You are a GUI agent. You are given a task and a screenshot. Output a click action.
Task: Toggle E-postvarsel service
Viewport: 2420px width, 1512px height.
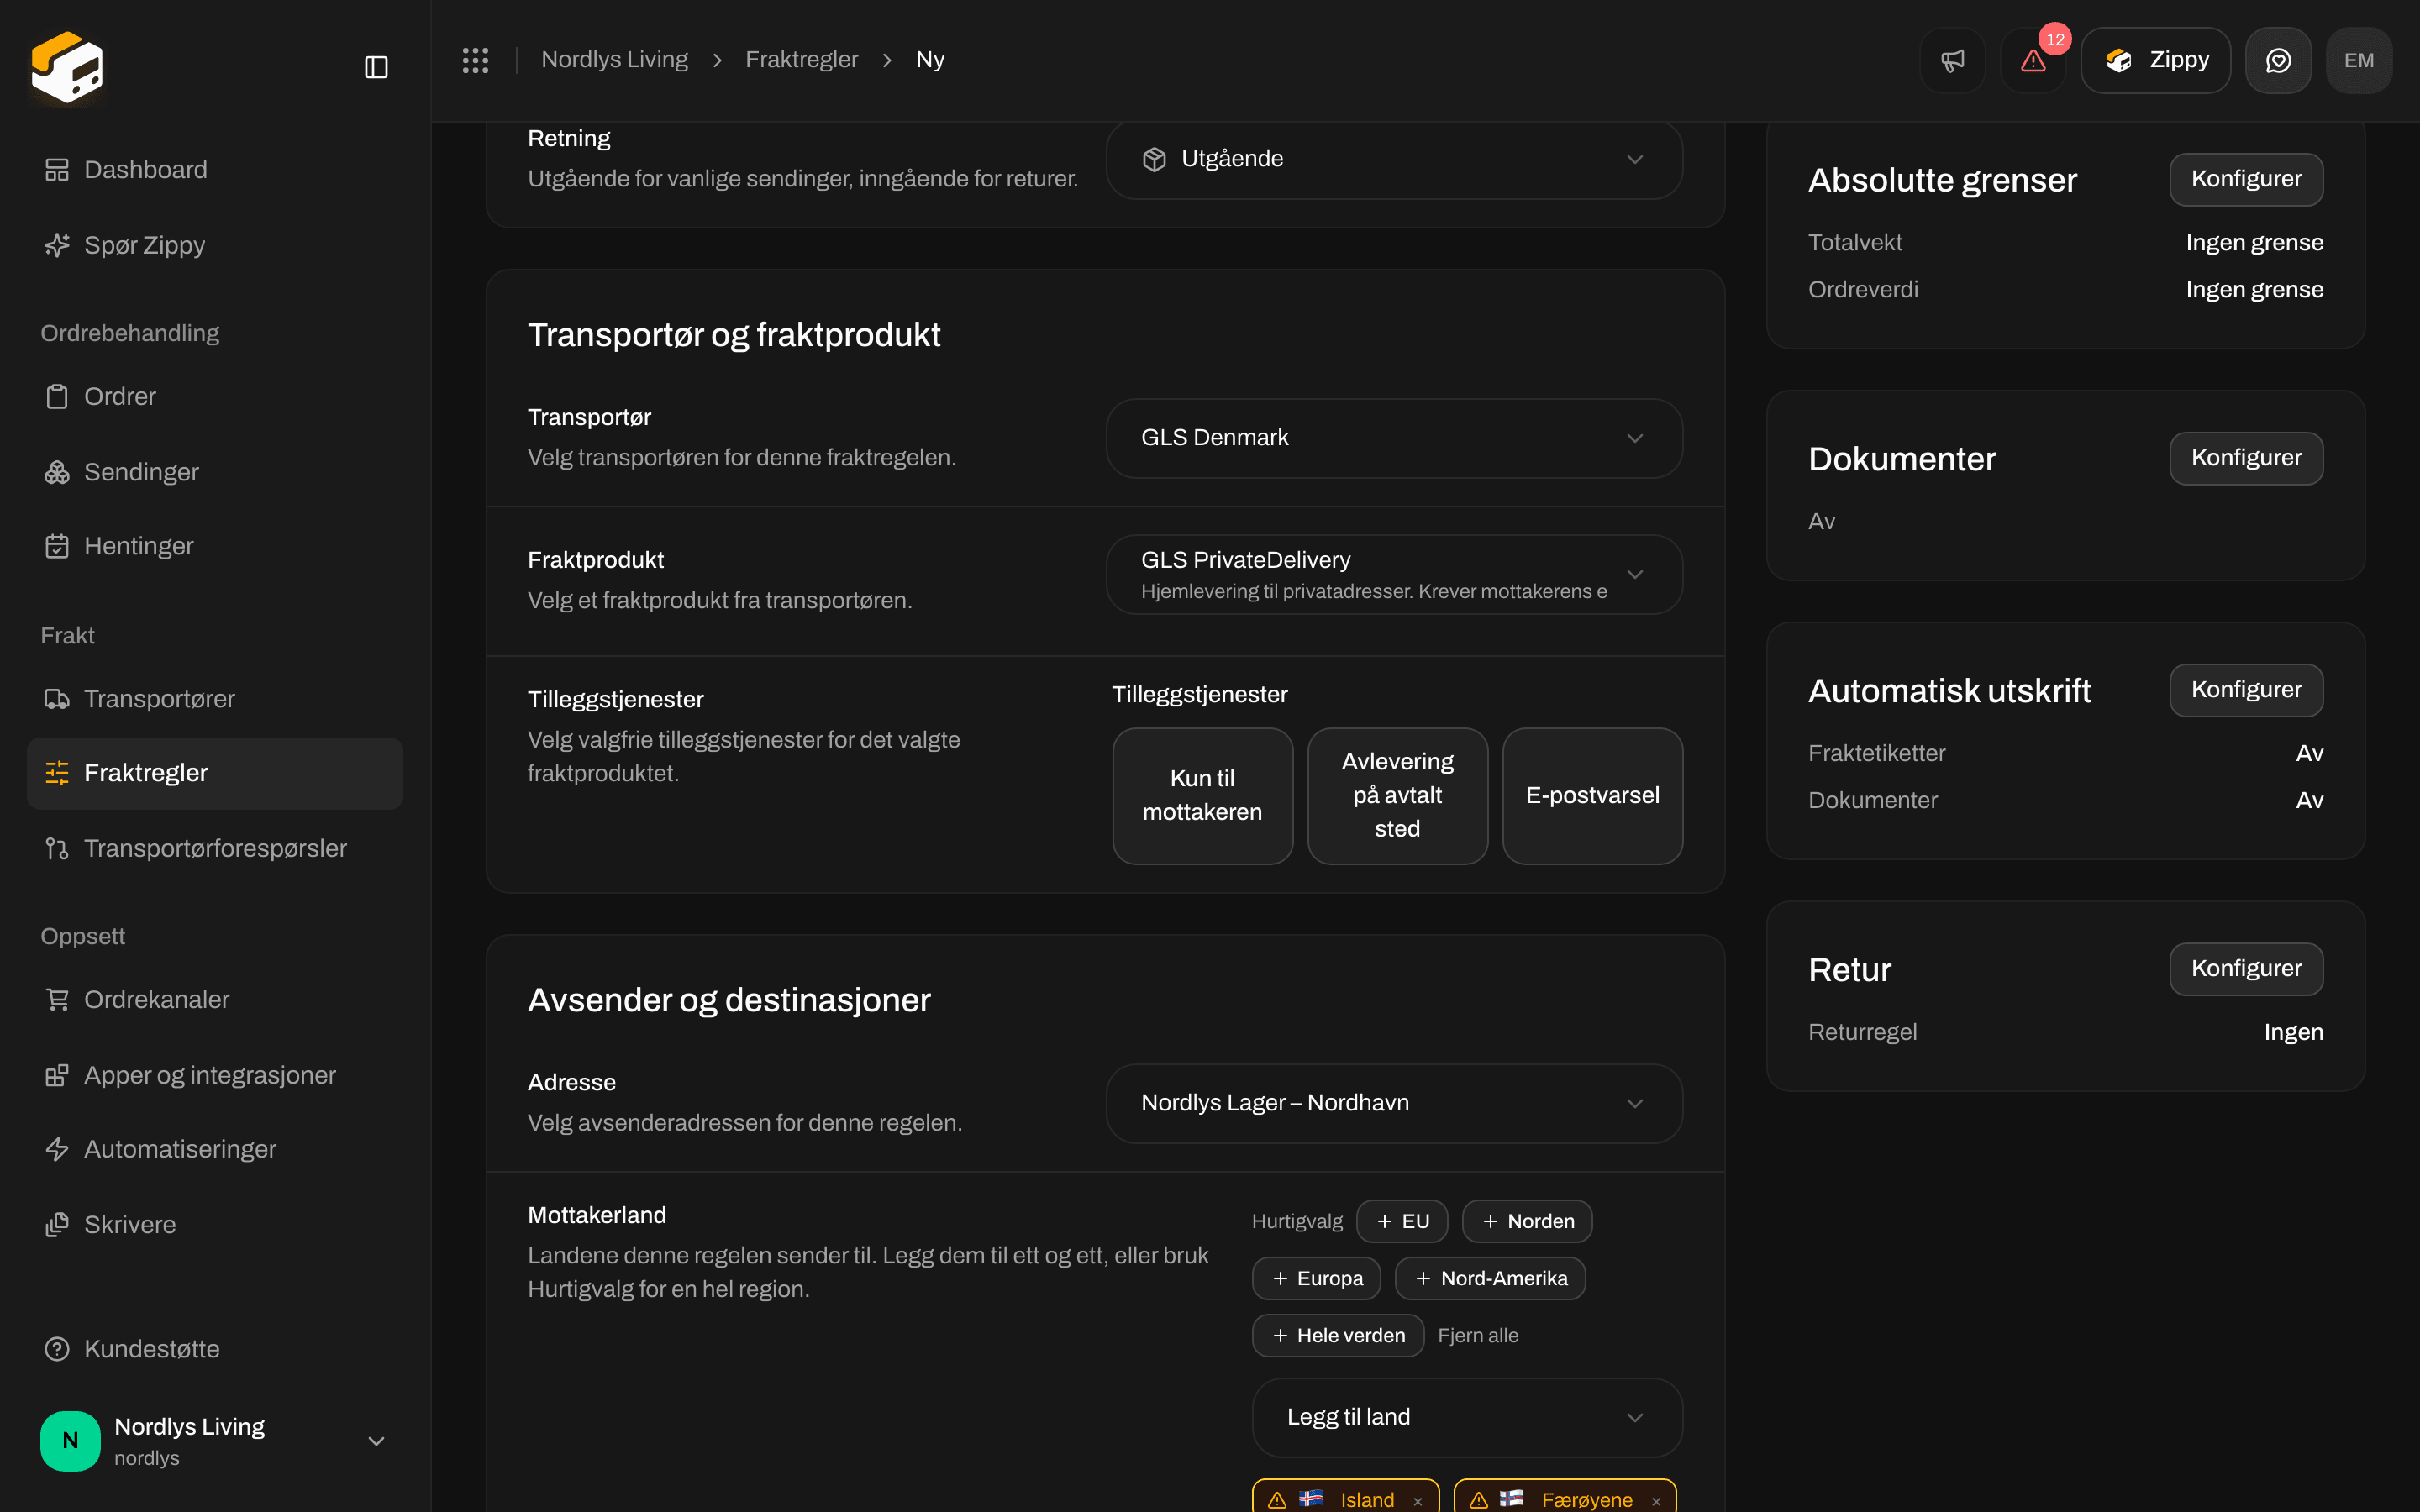point(1592,796)
